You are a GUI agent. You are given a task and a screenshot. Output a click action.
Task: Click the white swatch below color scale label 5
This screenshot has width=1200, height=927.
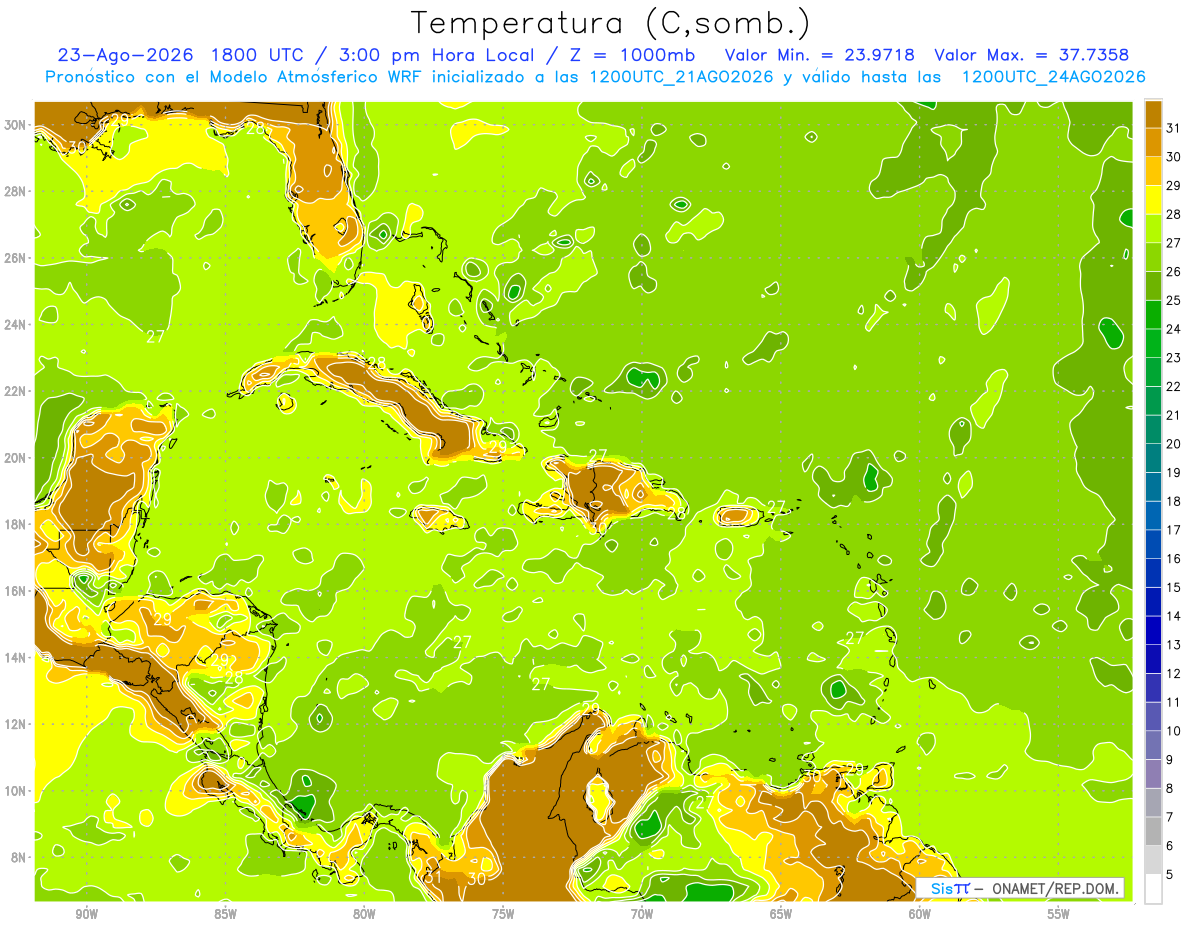coord(1153,889)
